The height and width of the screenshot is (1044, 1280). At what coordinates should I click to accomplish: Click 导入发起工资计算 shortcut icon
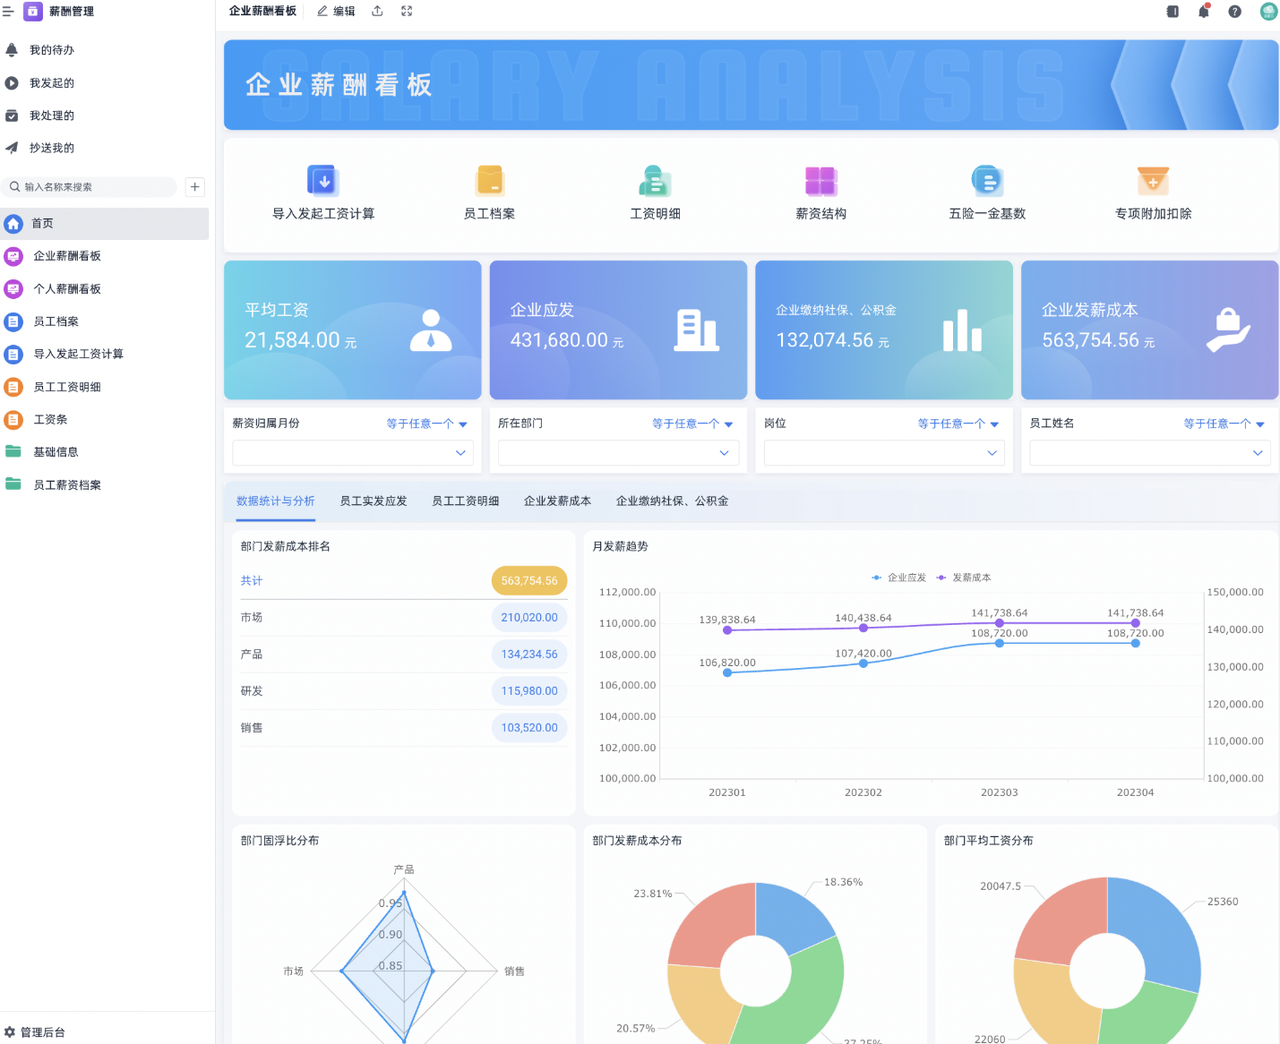pyautogui.click(x=323, y=181)
